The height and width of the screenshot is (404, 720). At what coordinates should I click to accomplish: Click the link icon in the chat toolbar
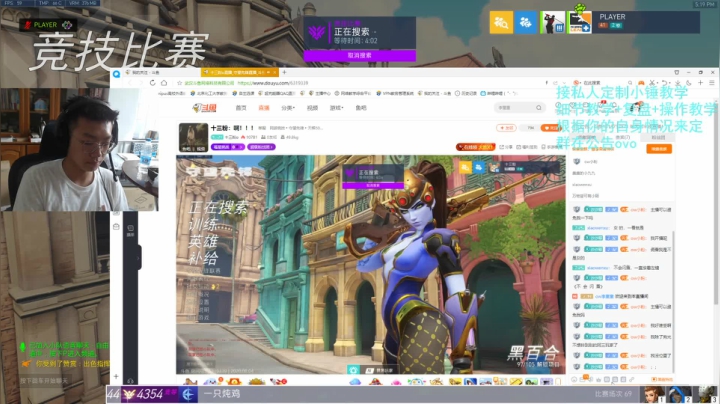point(632,380)
